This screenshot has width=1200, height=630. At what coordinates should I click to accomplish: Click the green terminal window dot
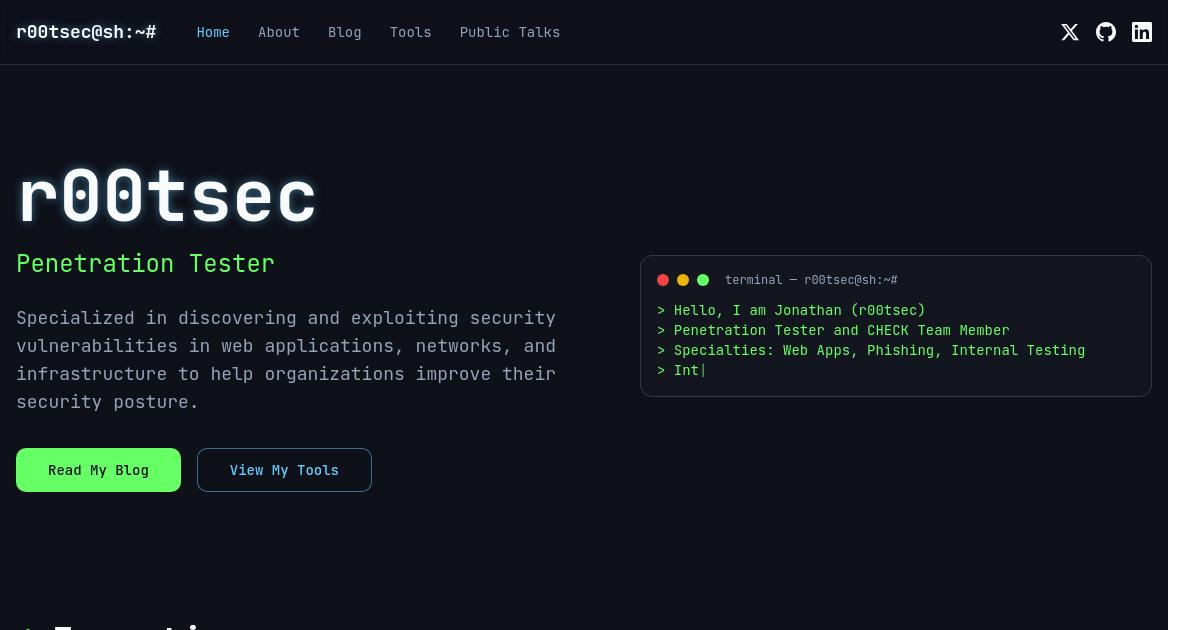[x=703, y=280]
